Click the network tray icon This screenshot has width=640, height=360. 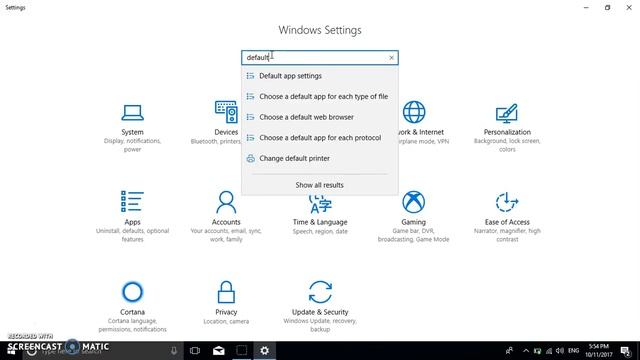549,351
